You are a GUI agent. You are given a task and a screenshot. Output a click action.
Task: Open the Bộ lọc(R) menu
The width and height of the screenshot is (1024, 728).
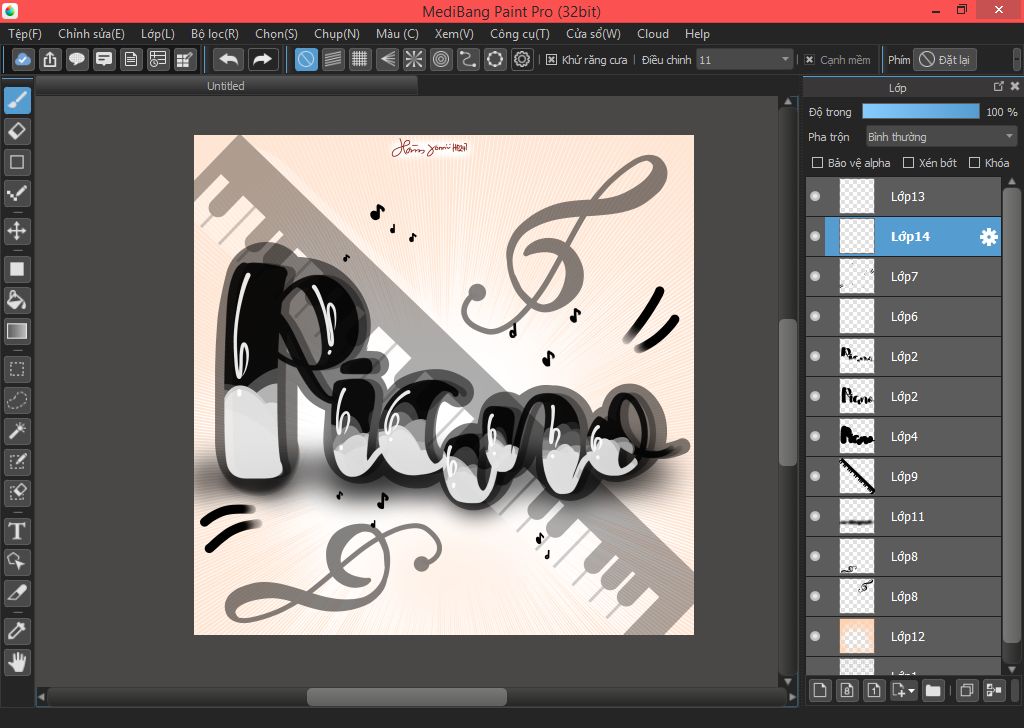[x=215, y=34]
